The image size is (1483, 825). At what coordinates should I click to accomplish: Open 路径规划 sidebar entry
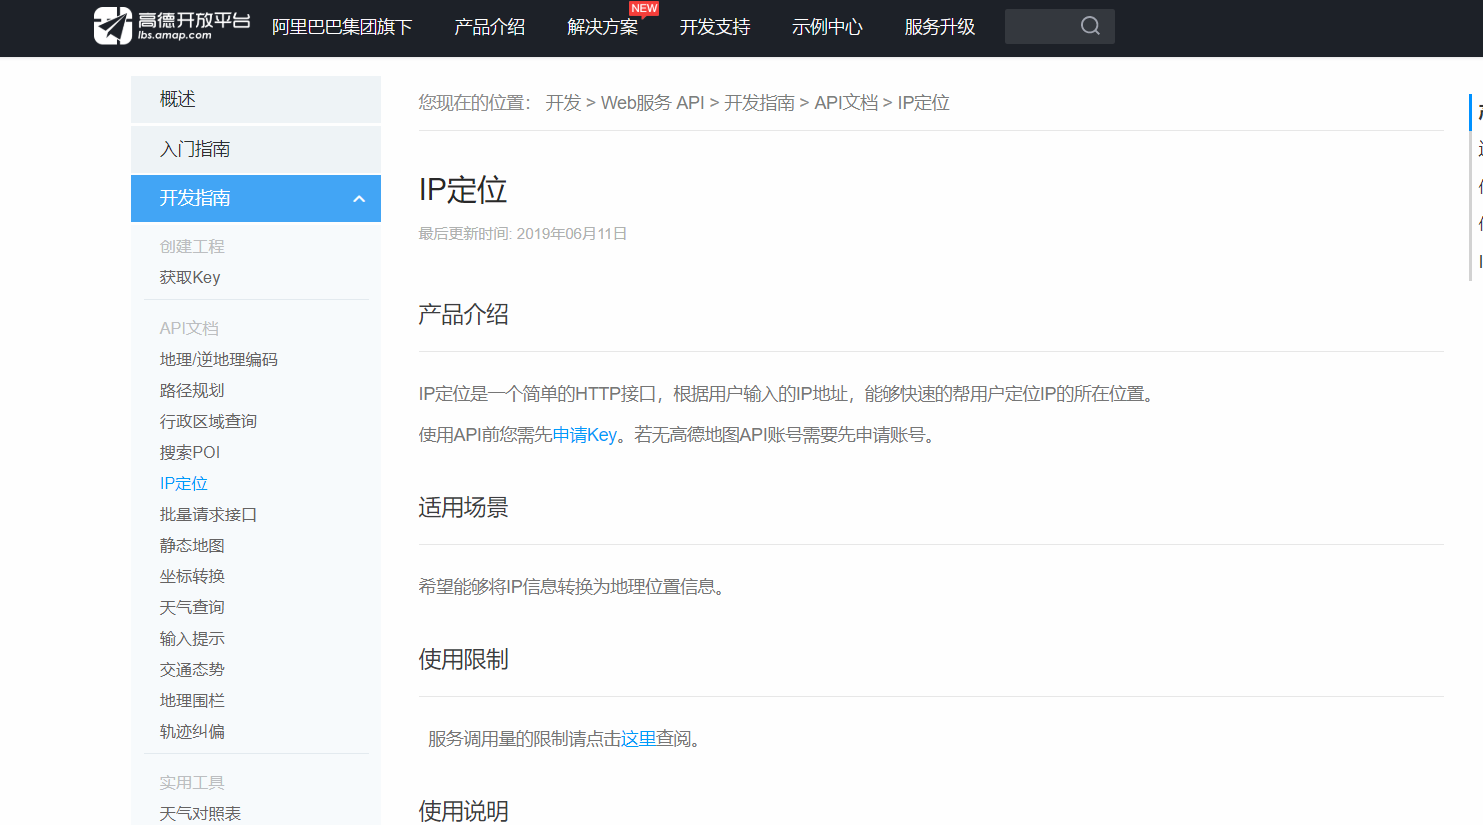192,390
